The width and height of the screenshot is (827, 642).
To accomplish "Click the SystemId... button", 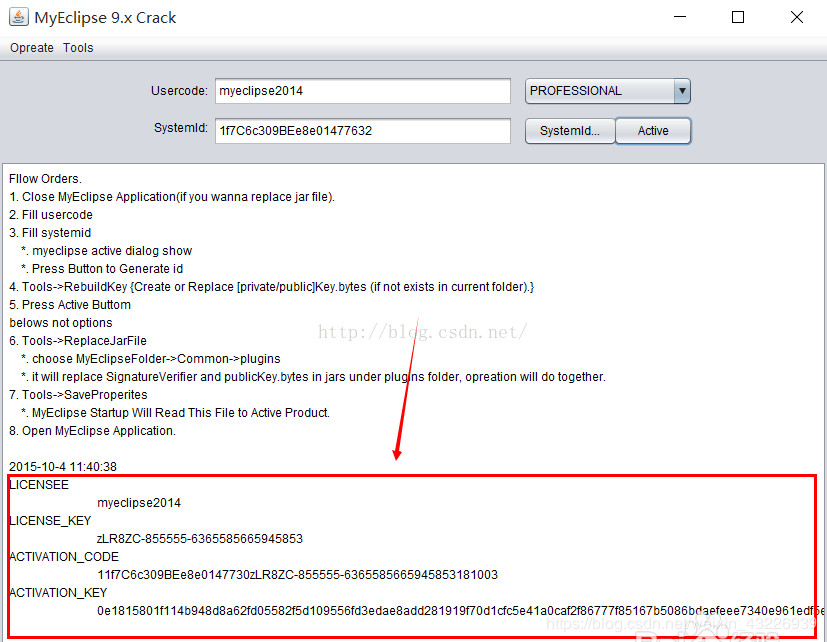I will coord(570,131).
